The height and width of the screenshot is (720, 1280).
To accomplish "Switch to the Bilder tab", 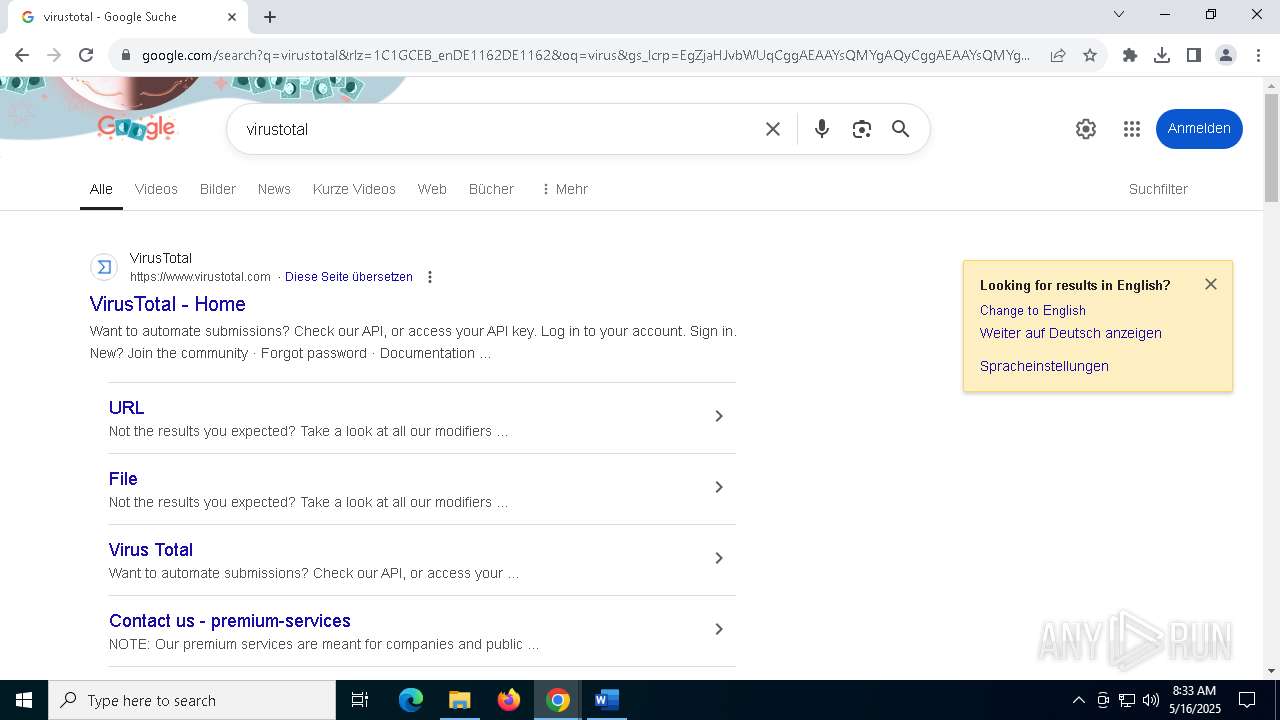I will tap(218, 189).
